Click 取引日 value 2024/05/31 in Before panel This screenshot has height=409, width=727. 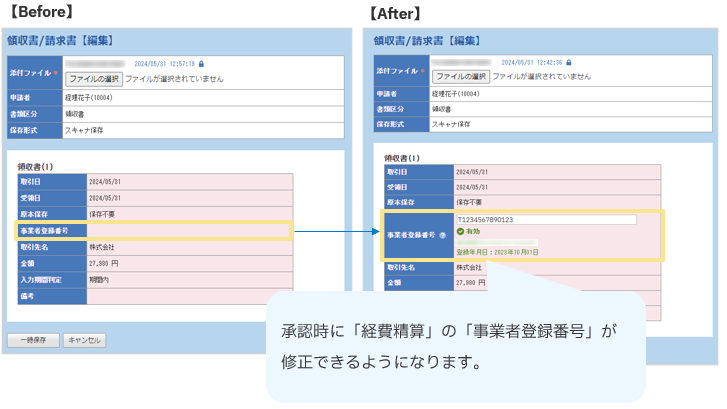[105, 182]
